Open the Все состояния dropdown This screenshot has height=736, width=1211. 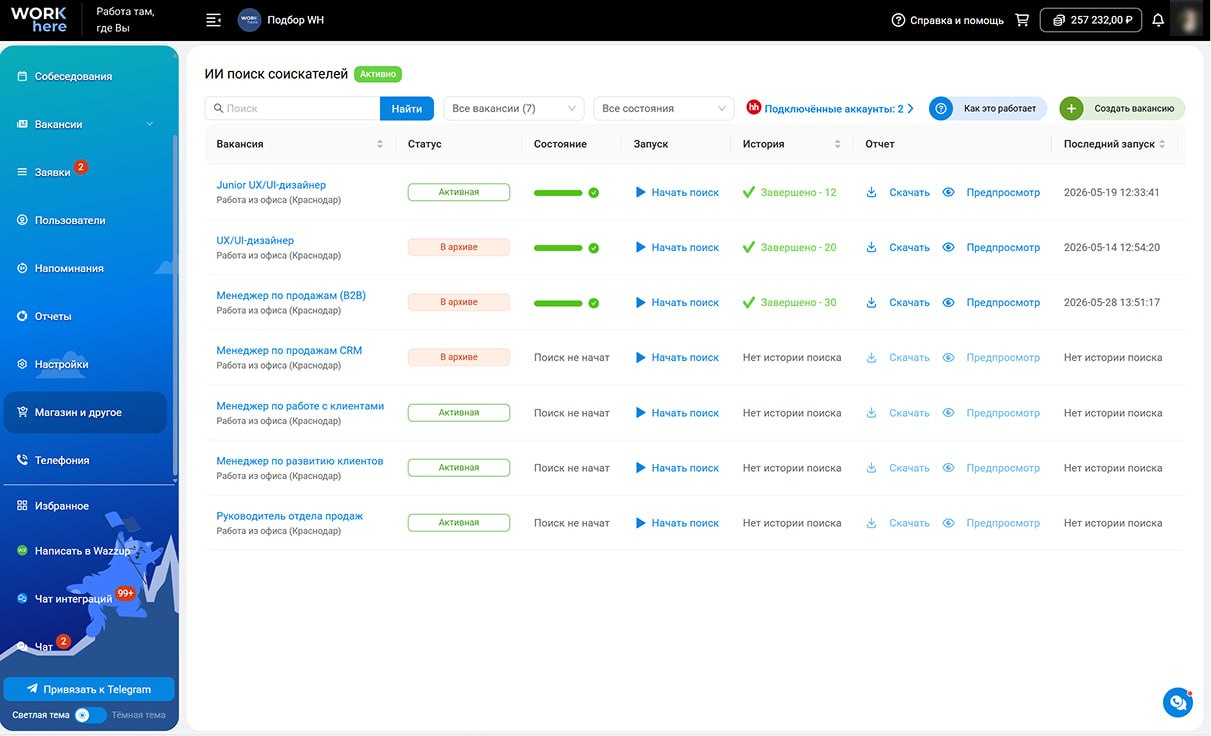point(664,108)
